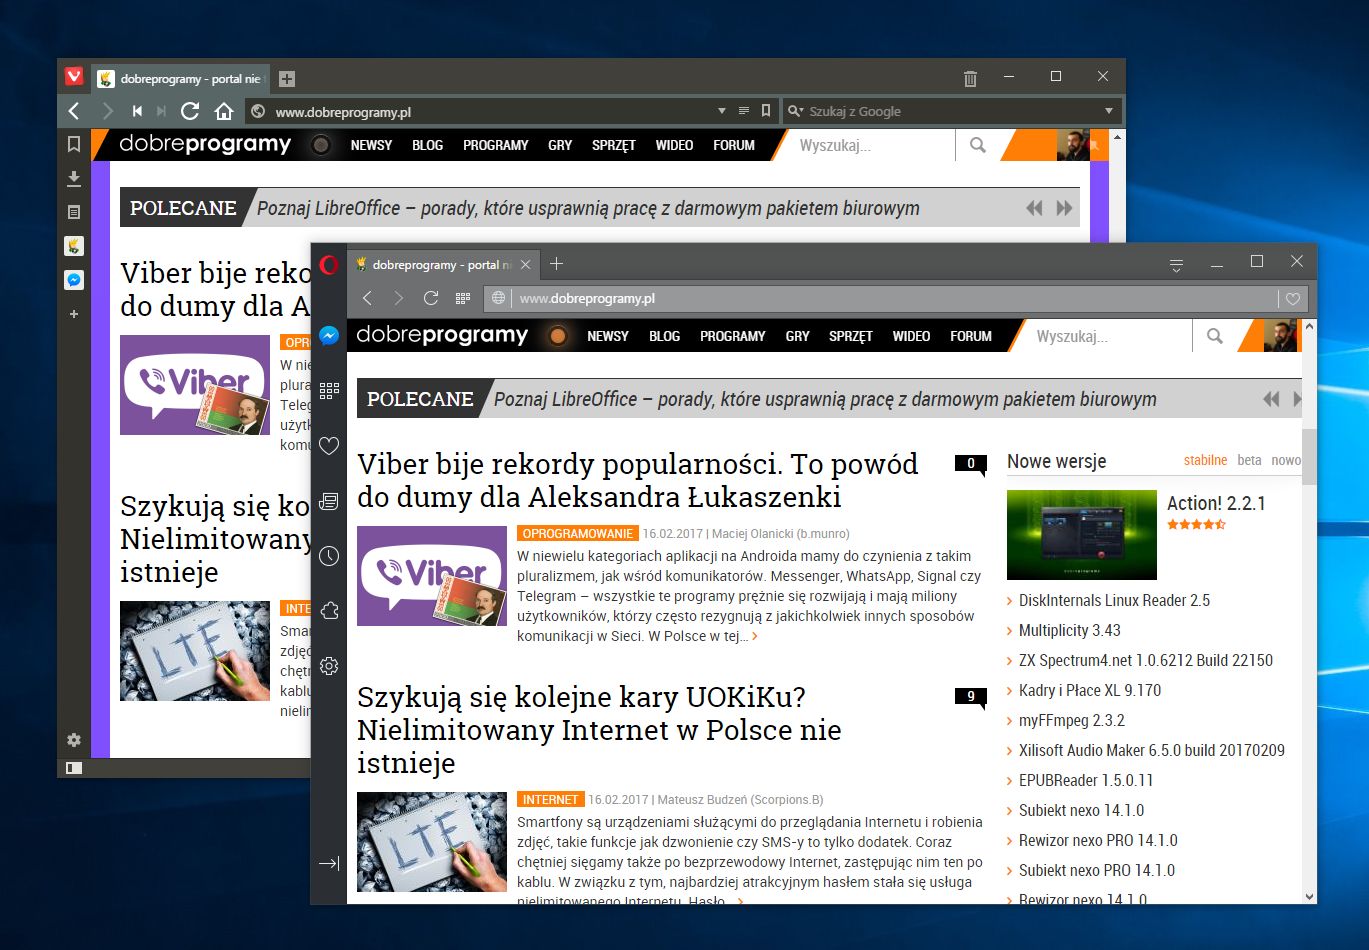The height and width of the screenshot is (950, 1369).
Task: Open the Viber article headline in Opera
Action: (x=638, y=480)
